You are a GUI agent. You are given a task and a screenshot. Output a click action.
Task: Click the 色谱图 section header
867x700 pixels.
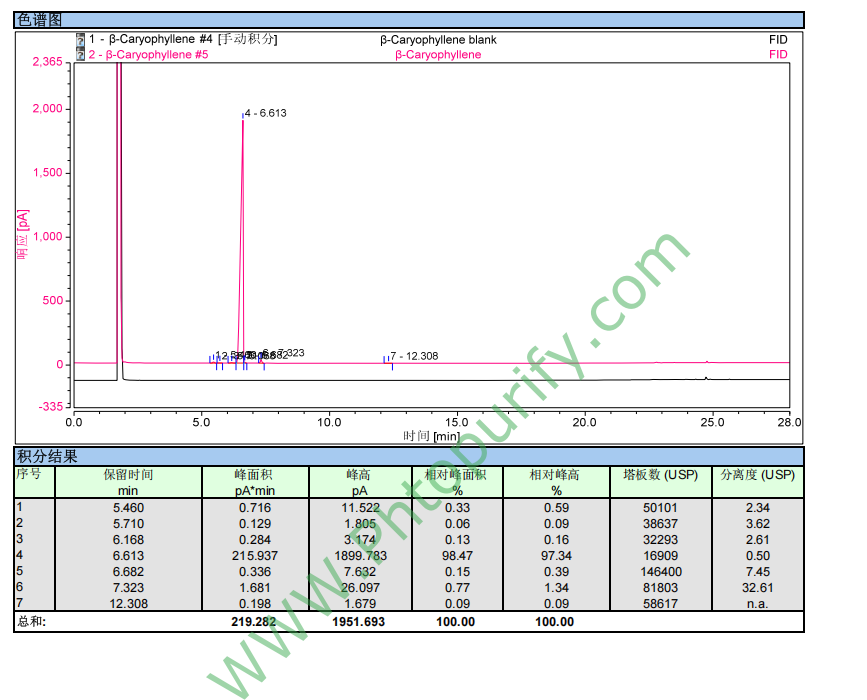click(x=39, y=20)
